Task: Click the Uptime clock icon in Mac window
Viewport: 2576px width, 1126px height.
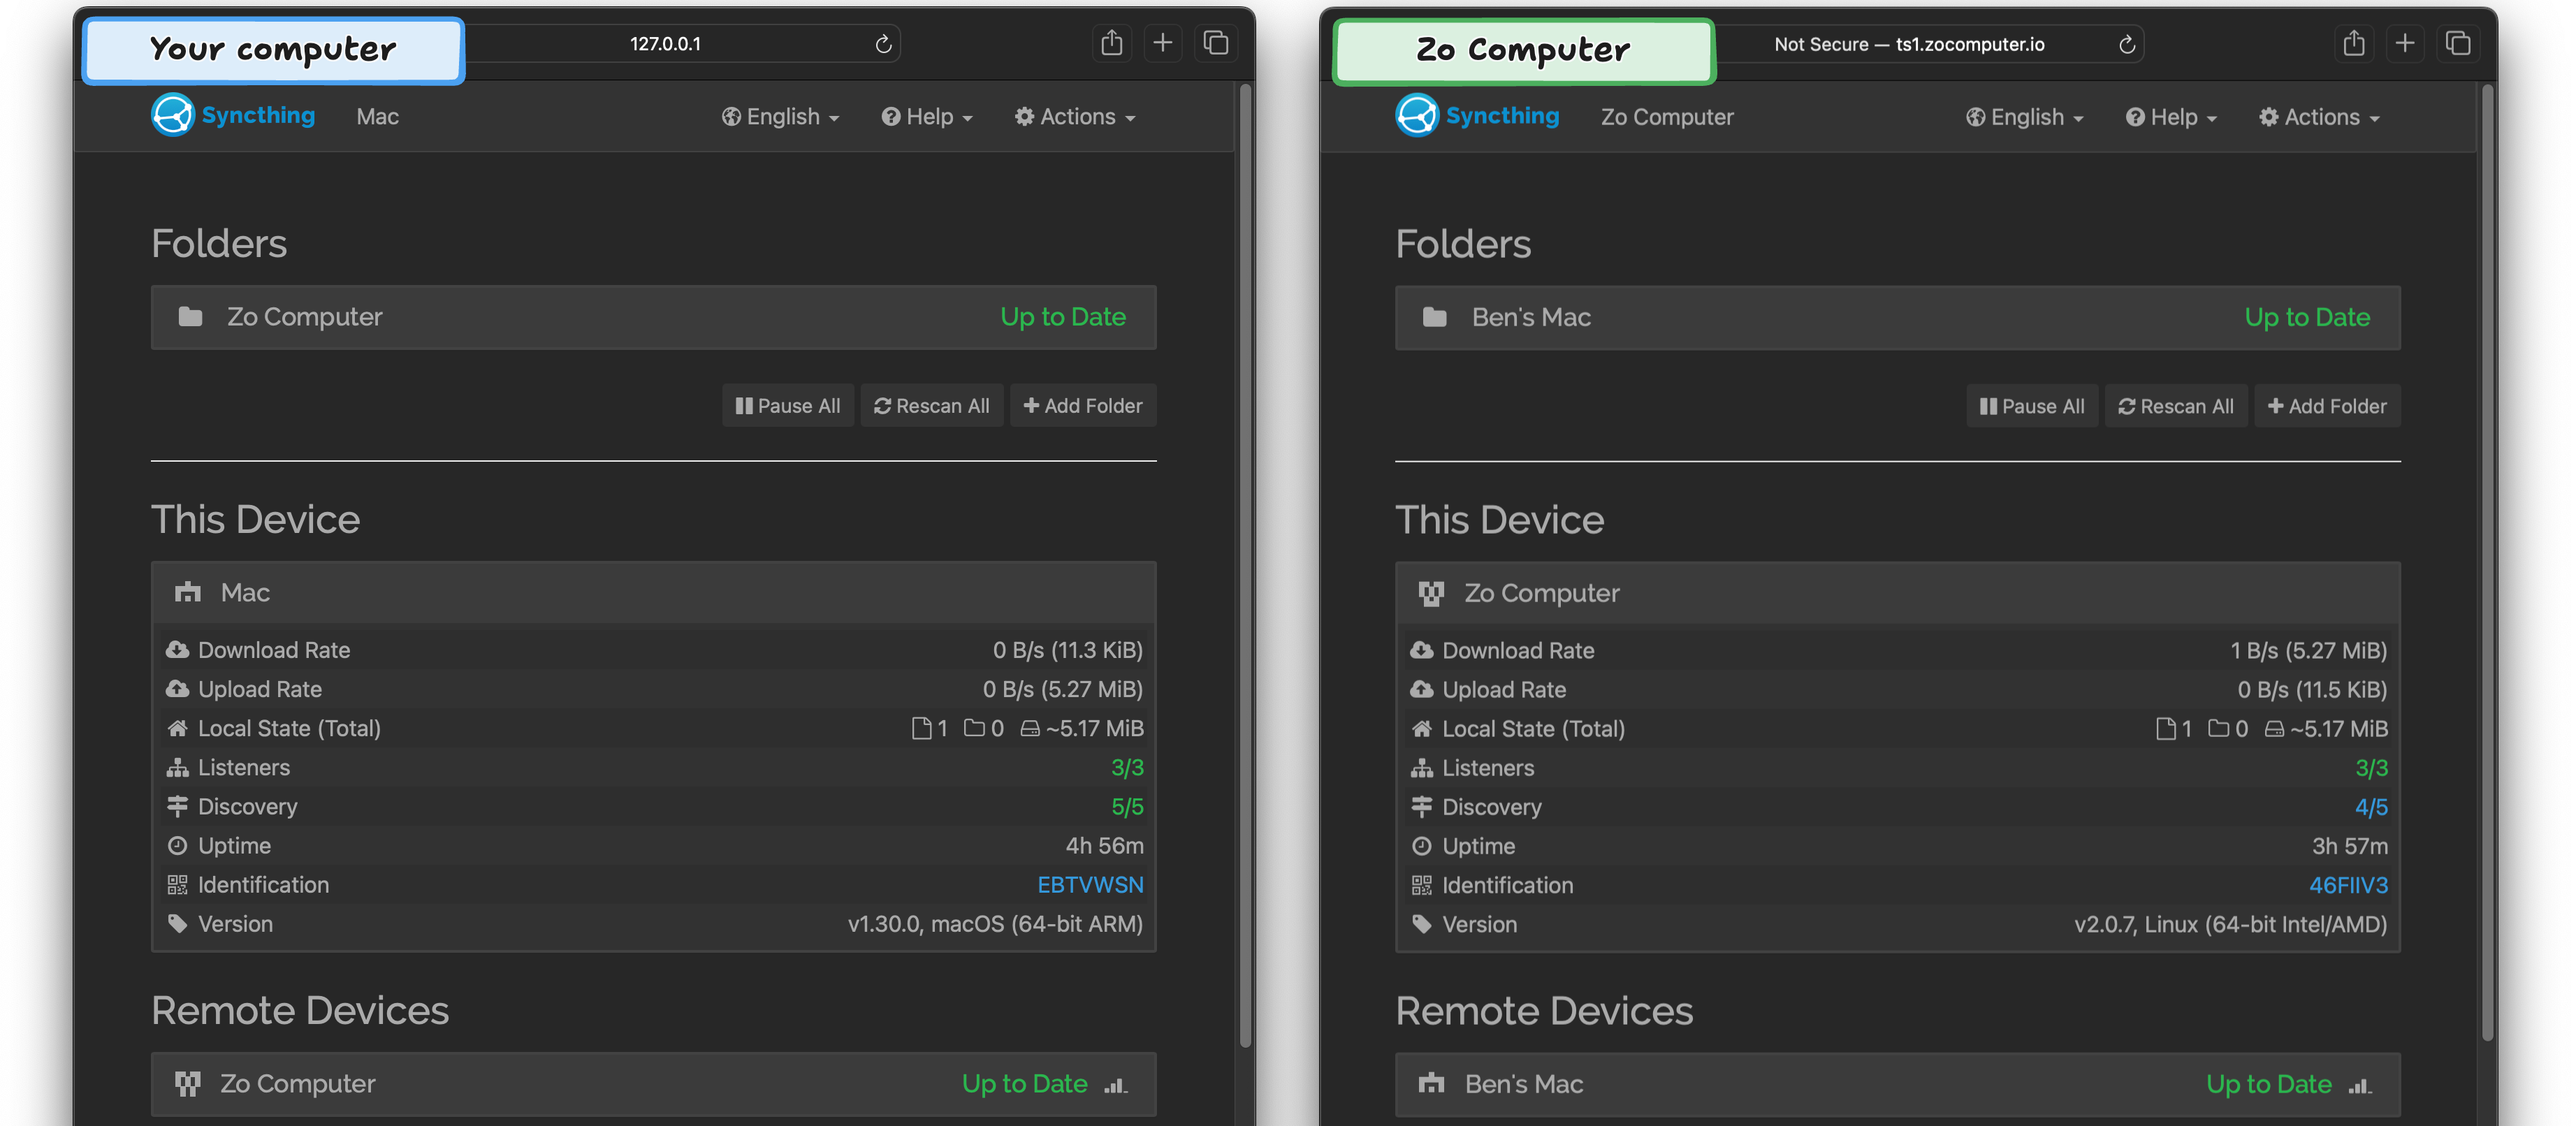Action: pyautogui.click(x=177, y=846)
